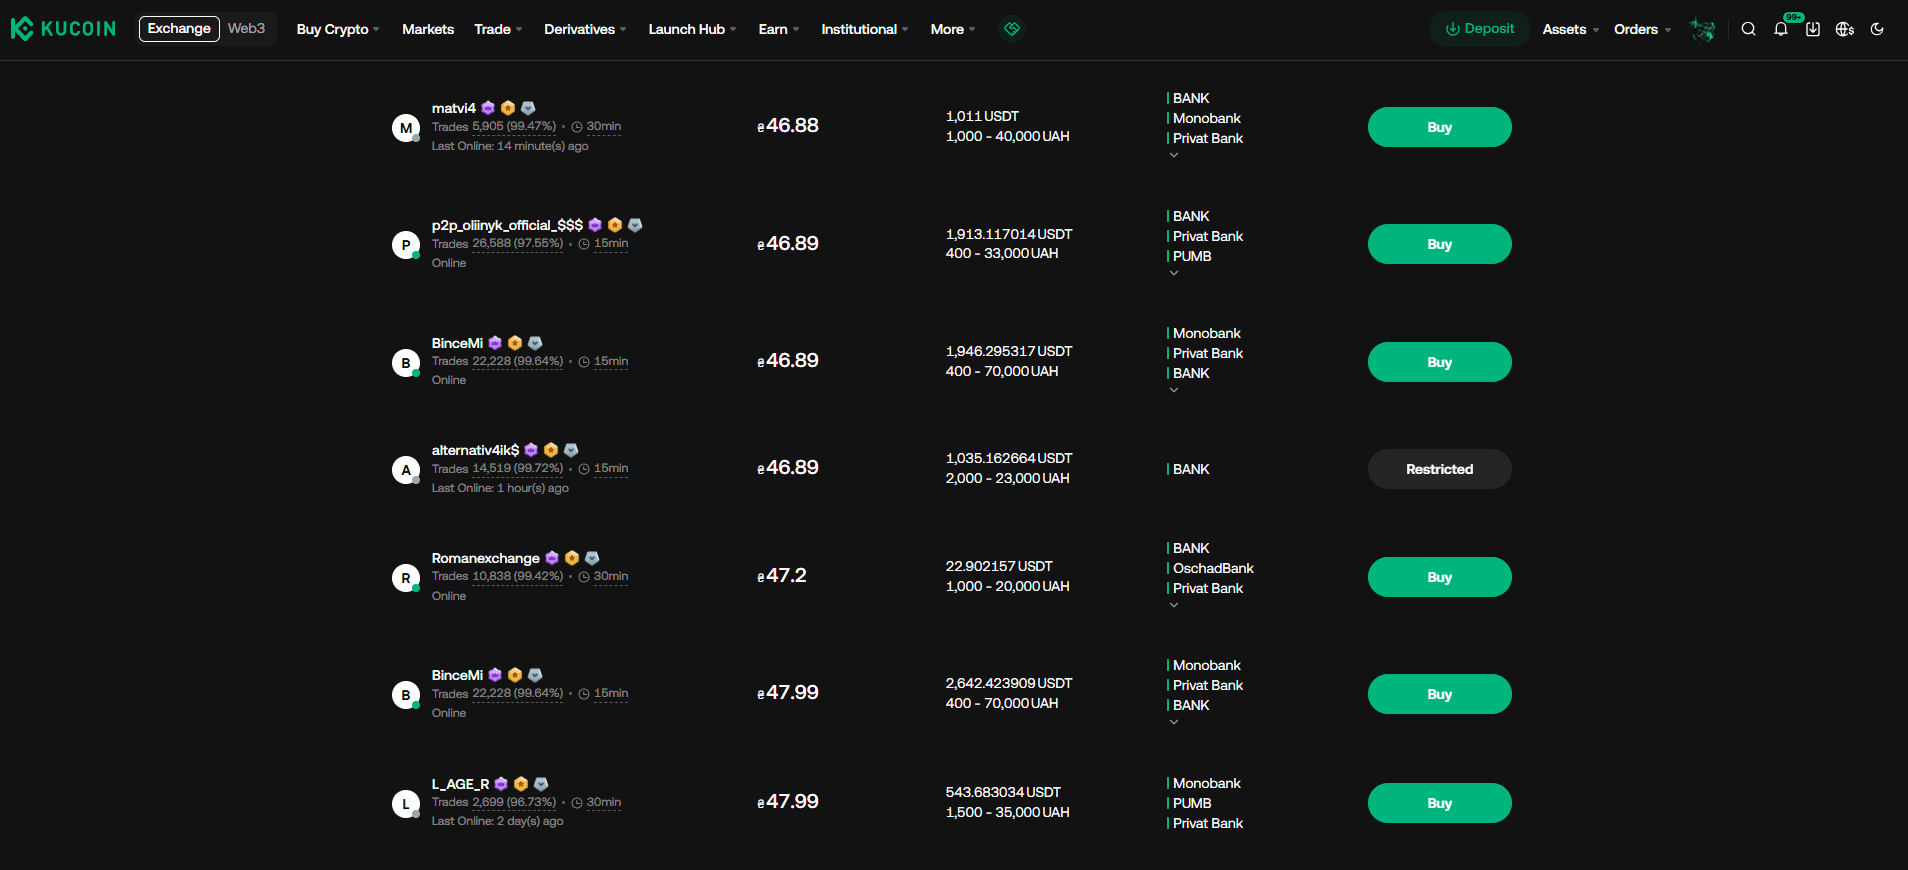Open the search magnifier icon
Image resolution: width=1908 pixels, height=870 pixels.
[x=1748, y=29]
